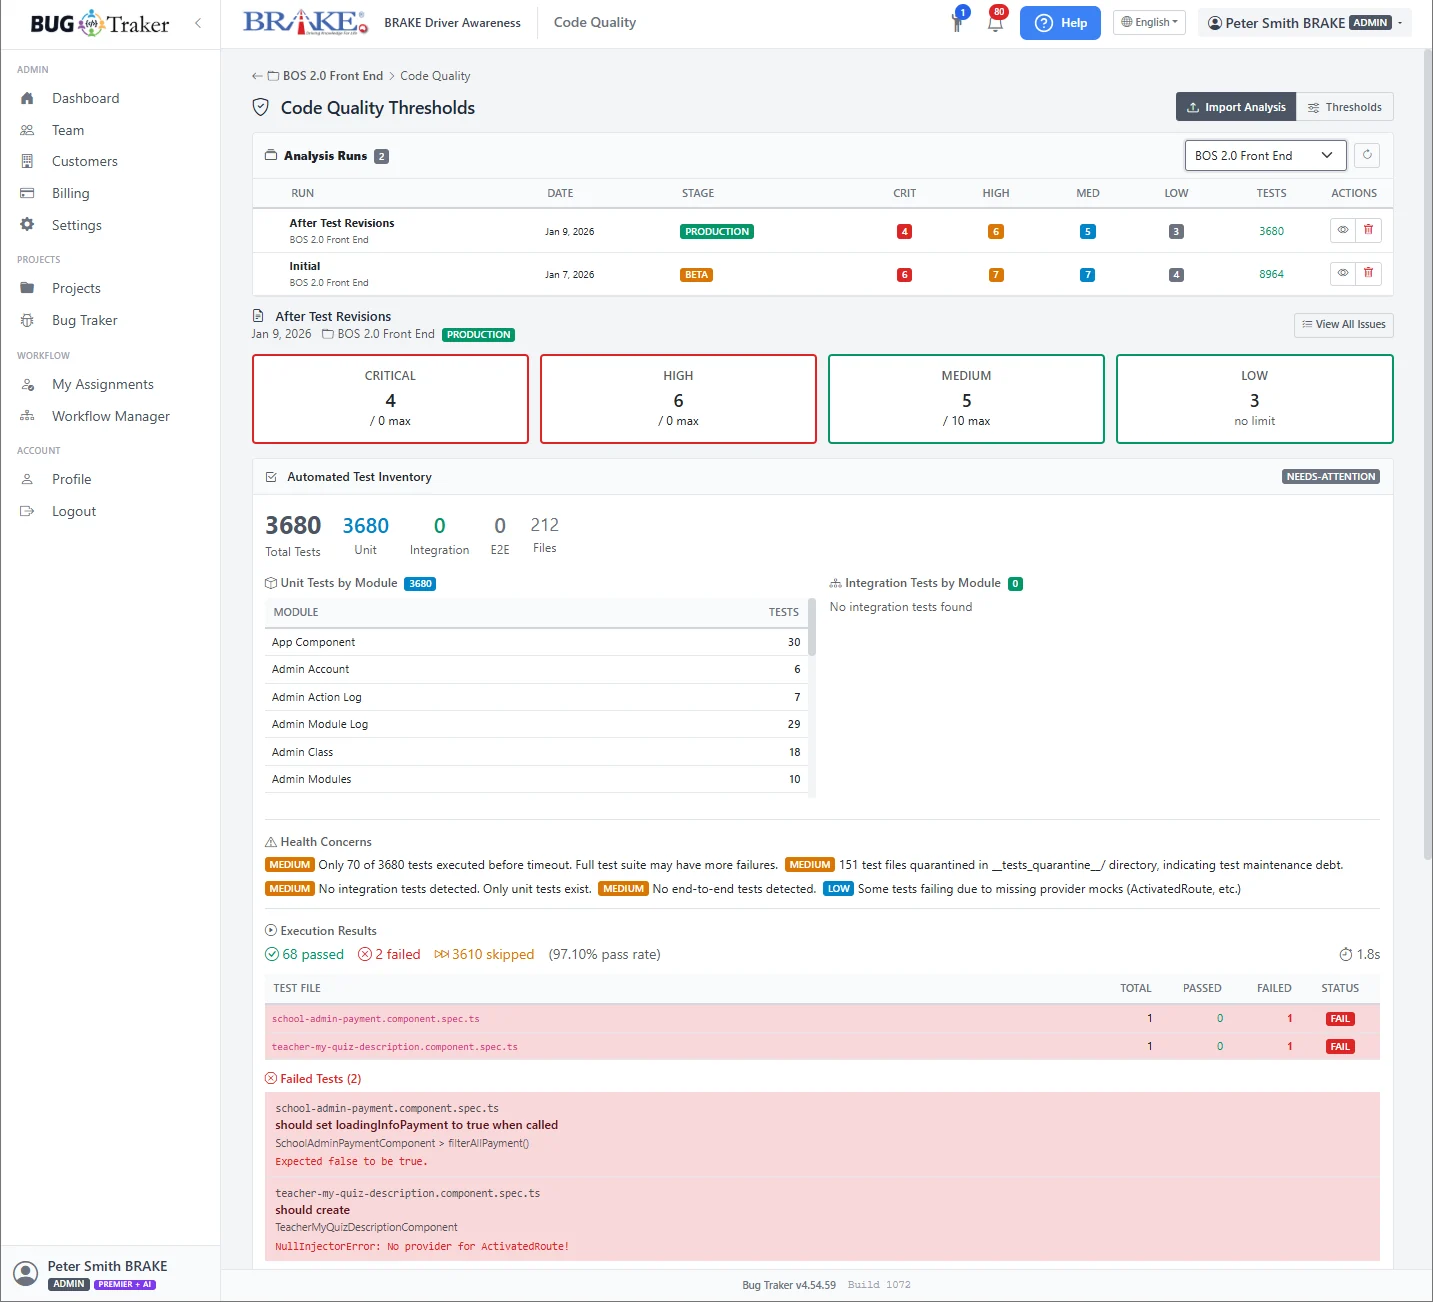This screenshot has height=1302, width=1433.
Task: Click the teacher-my-quiz-description.component.spec.ts result row
Action: [x=822, y=1047]
